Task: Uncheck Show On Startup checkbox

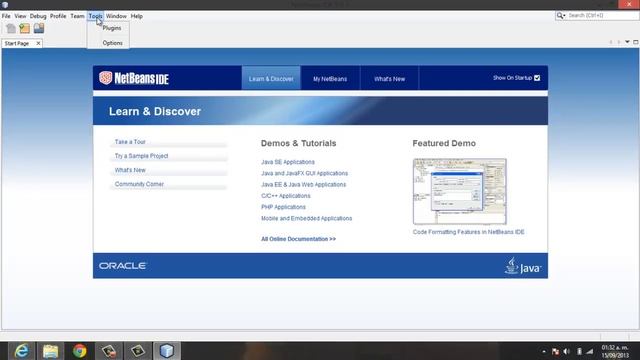Action: (537, 78)
